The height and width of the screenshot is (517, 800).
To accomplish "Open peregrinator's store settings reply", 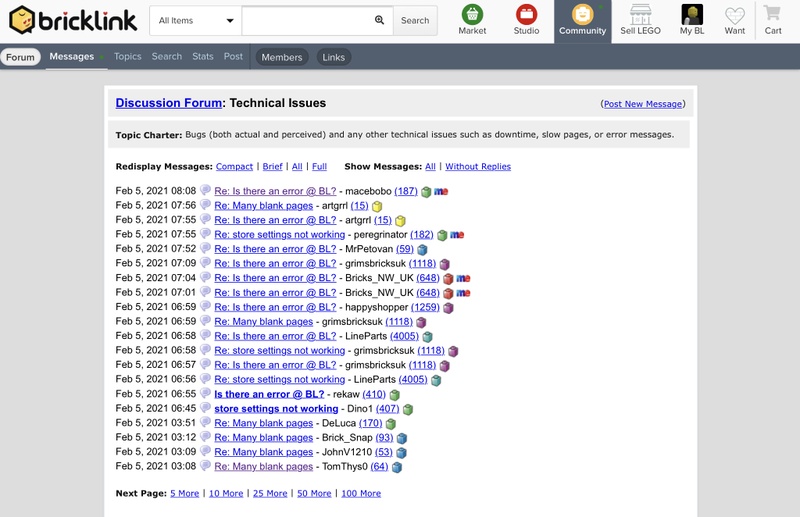I will [x=280, y=235].
